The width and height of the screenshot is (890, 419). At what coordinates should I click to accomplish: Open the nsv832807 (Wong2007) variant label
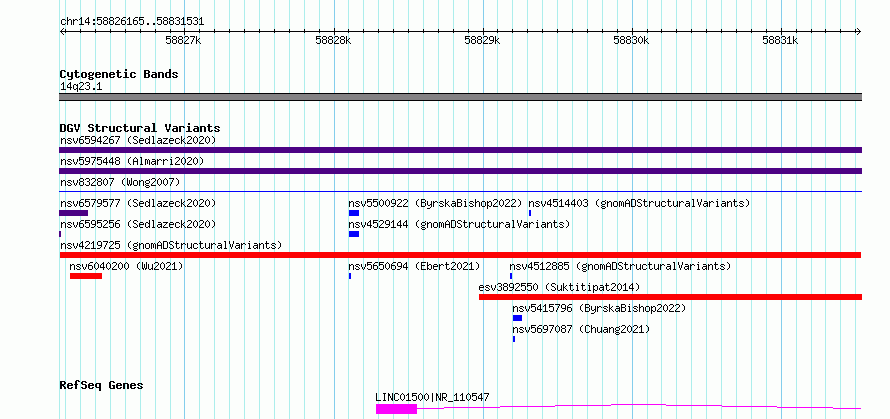[x=120, y=182]
